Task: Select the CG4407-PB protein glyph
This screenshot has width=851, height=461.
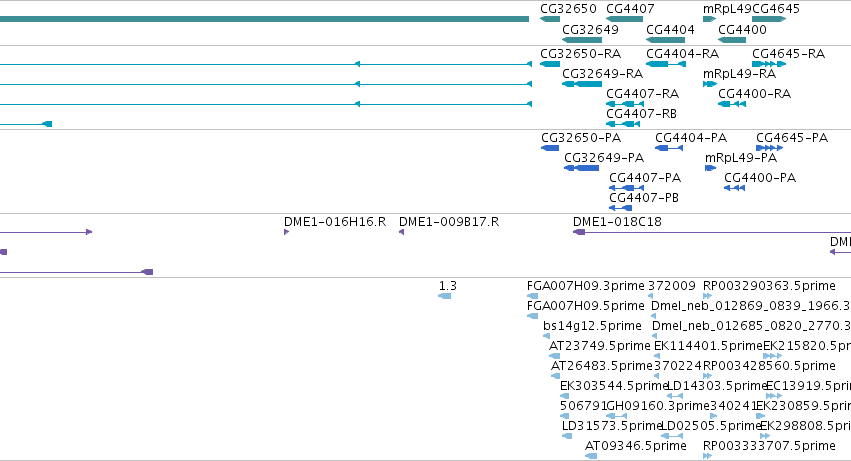Action: tap(620, 209)
